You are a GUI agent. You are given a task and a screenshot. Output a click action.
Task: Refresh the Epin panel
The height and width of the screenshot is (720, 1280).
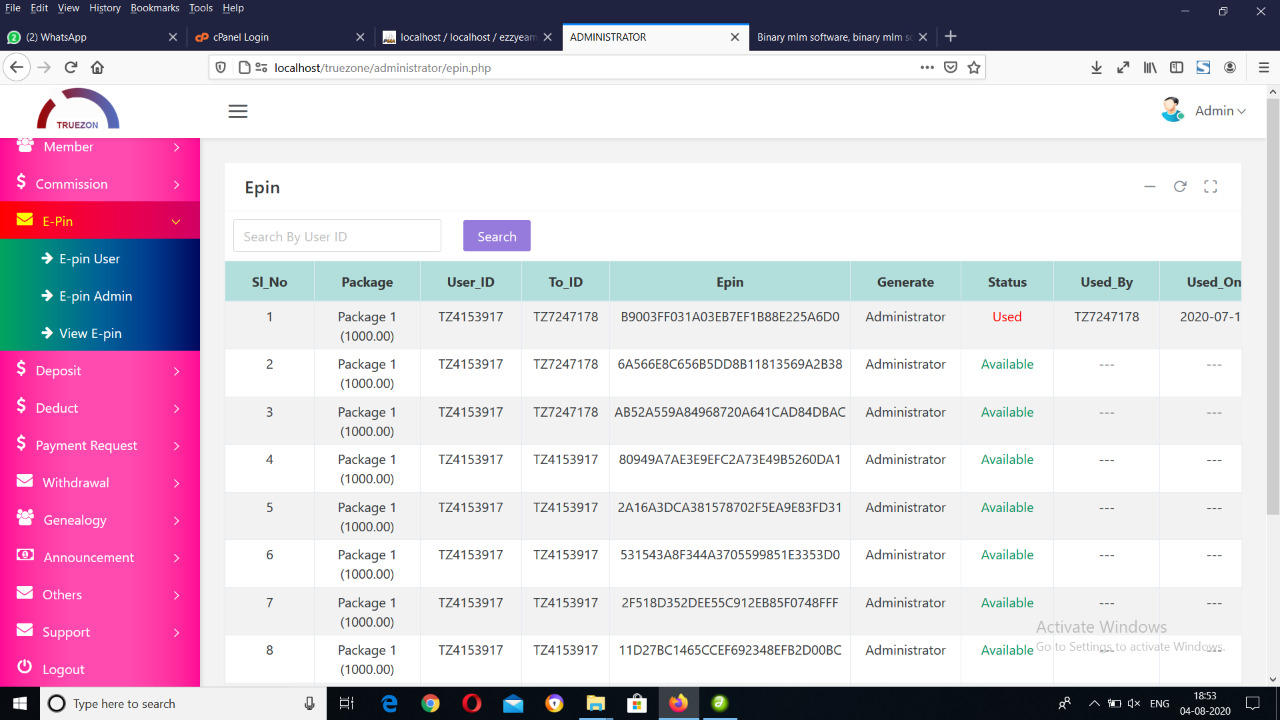click(1180, 186)
